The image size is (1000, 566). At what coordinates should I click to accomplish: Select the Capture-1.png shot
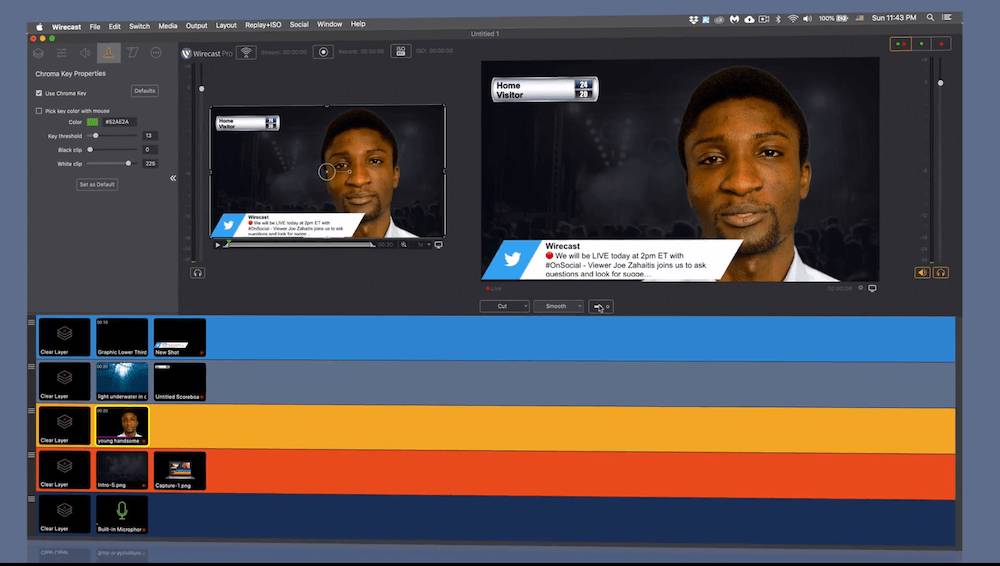(180, 470)
